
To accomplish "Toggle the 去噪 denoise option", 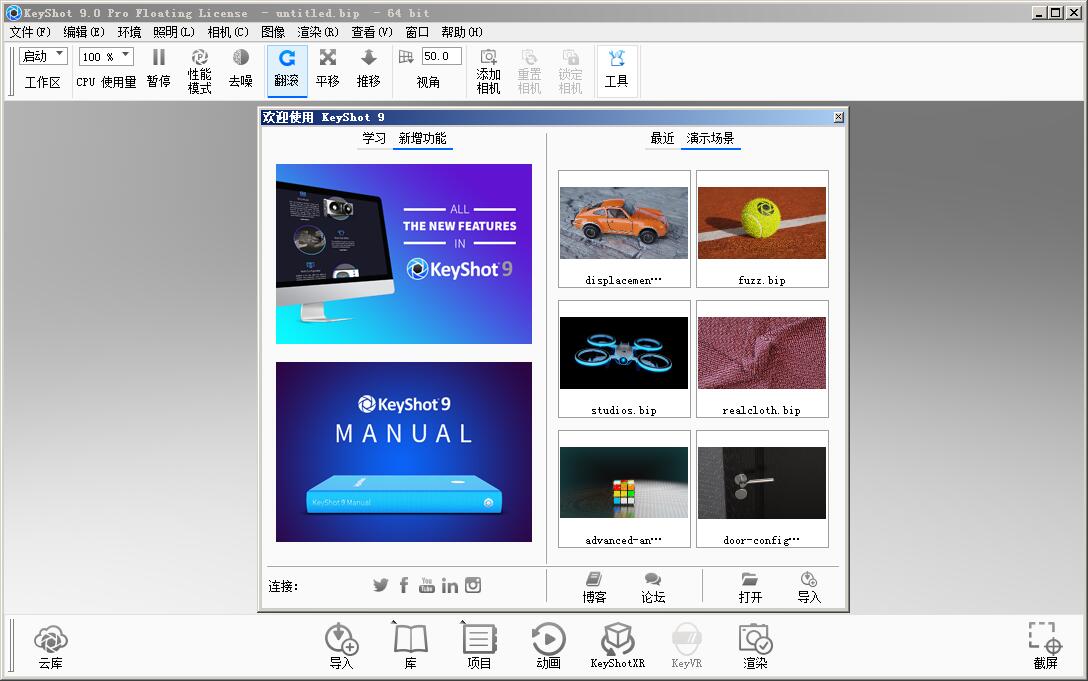I will [x=241, y=69].
